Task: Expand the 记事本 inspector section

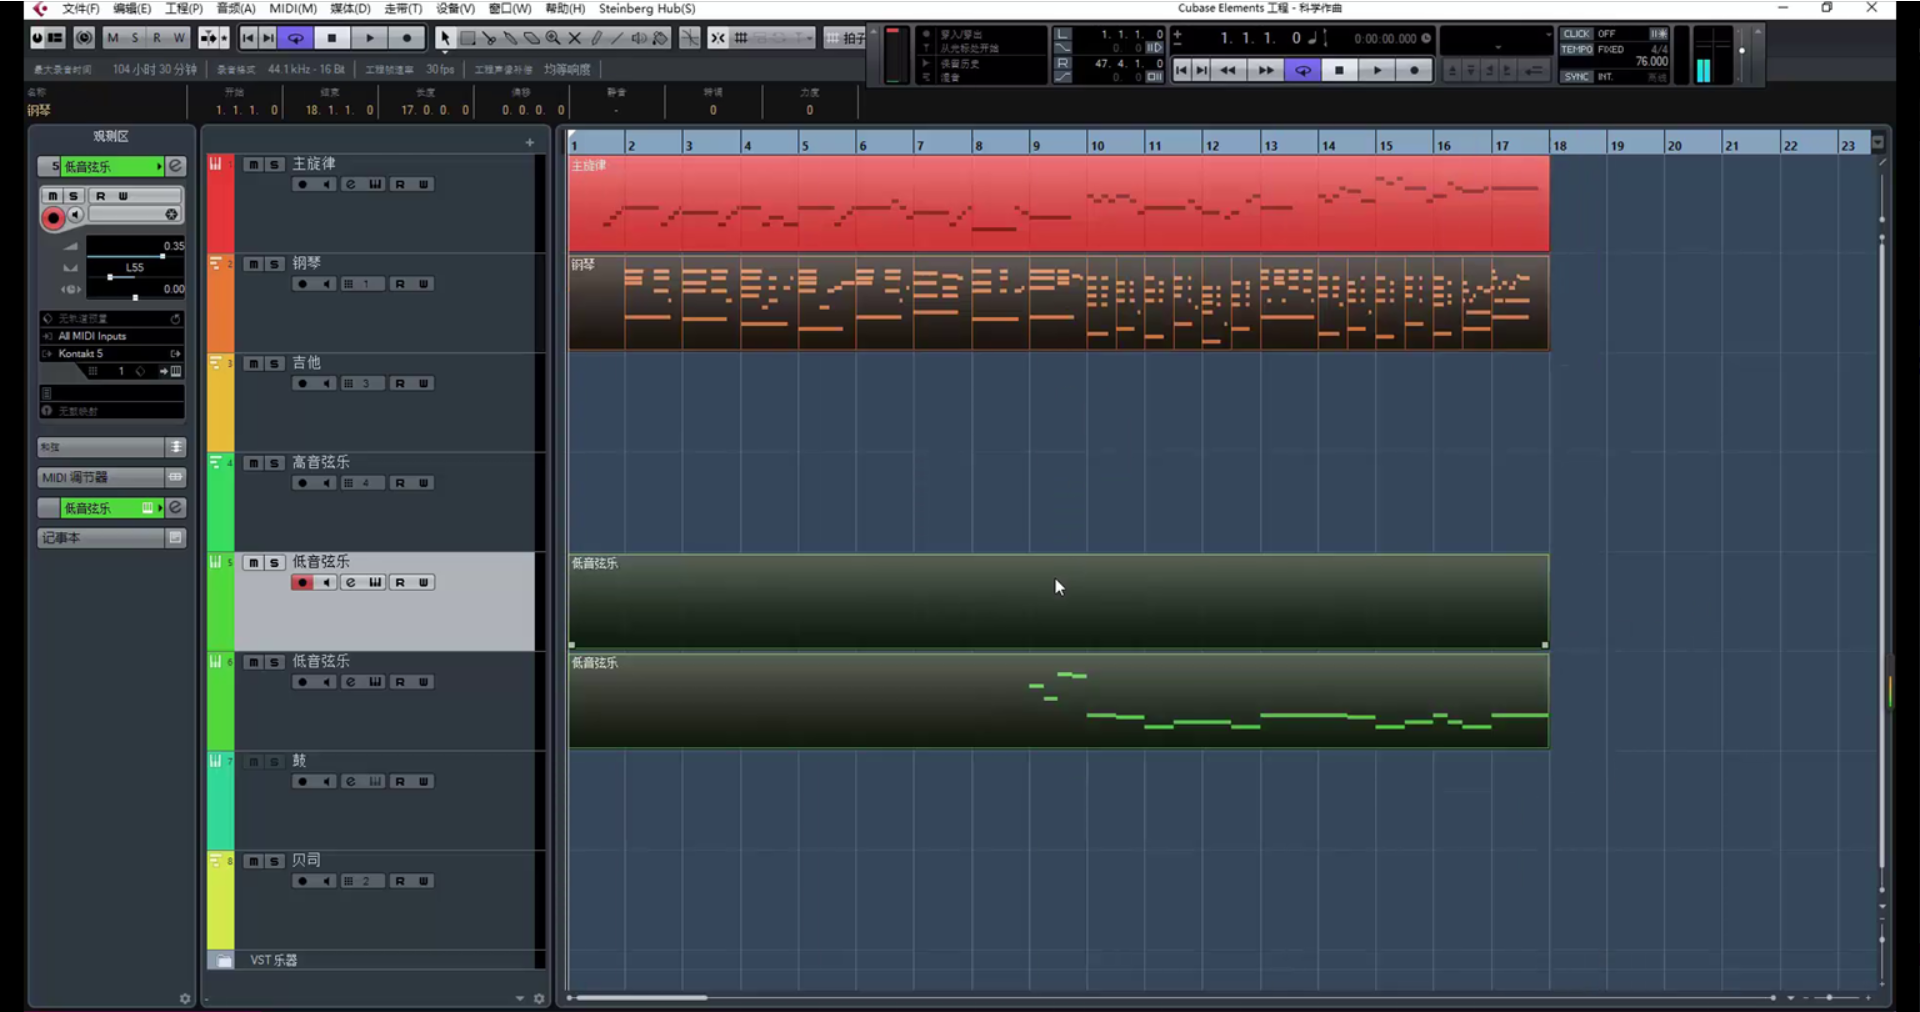Action: coord(111,538)
